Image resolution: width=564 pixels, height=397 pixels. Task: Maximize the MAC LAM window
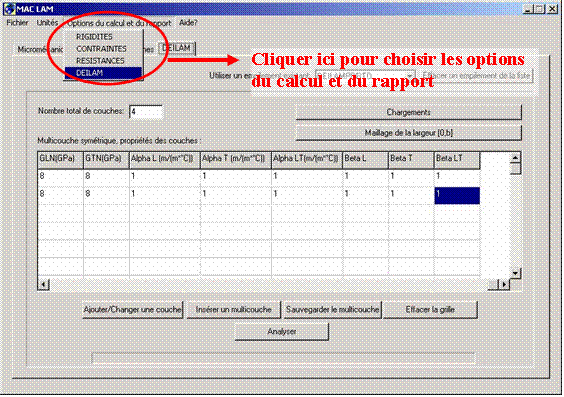540,9
